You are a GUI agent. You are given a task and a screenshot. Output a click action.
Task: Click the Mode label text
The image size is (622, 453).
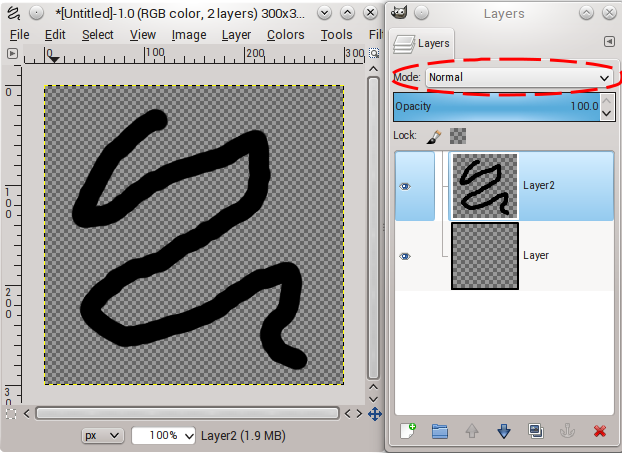(x=407, y=77)
